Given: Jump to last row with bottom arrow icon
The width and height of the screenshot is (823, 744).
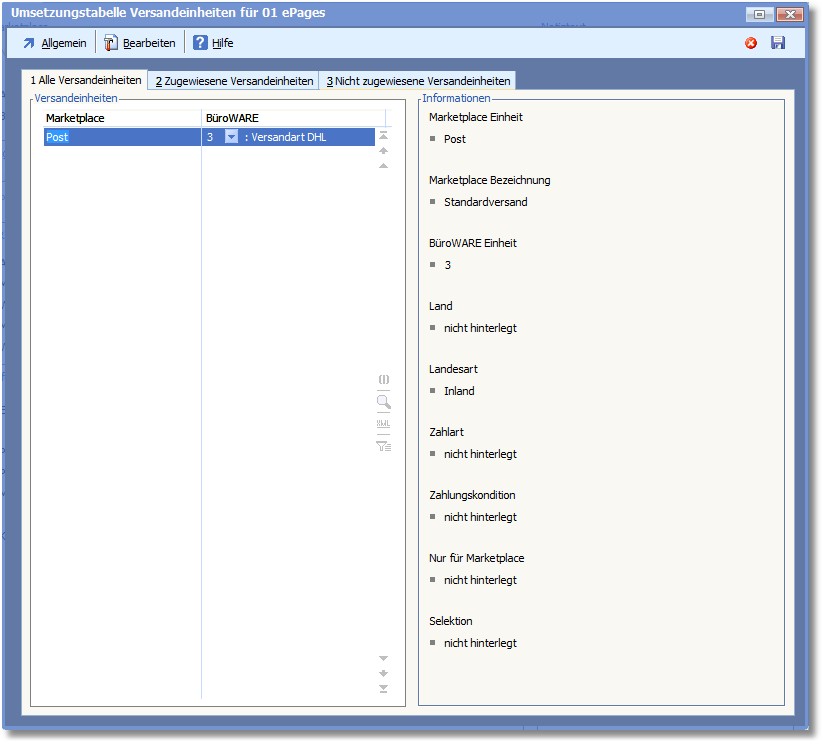Looking at the screenshot, I should [x=383, y=689].
